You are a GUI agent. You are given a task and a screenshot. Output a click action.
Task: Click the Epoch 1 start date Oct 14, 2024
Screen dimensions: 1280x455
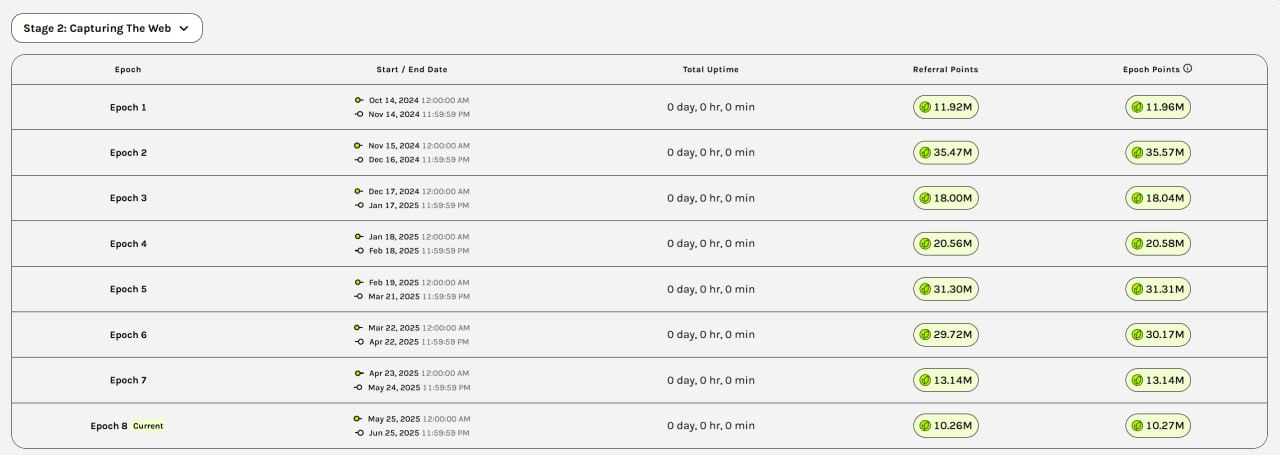point(394,100)
